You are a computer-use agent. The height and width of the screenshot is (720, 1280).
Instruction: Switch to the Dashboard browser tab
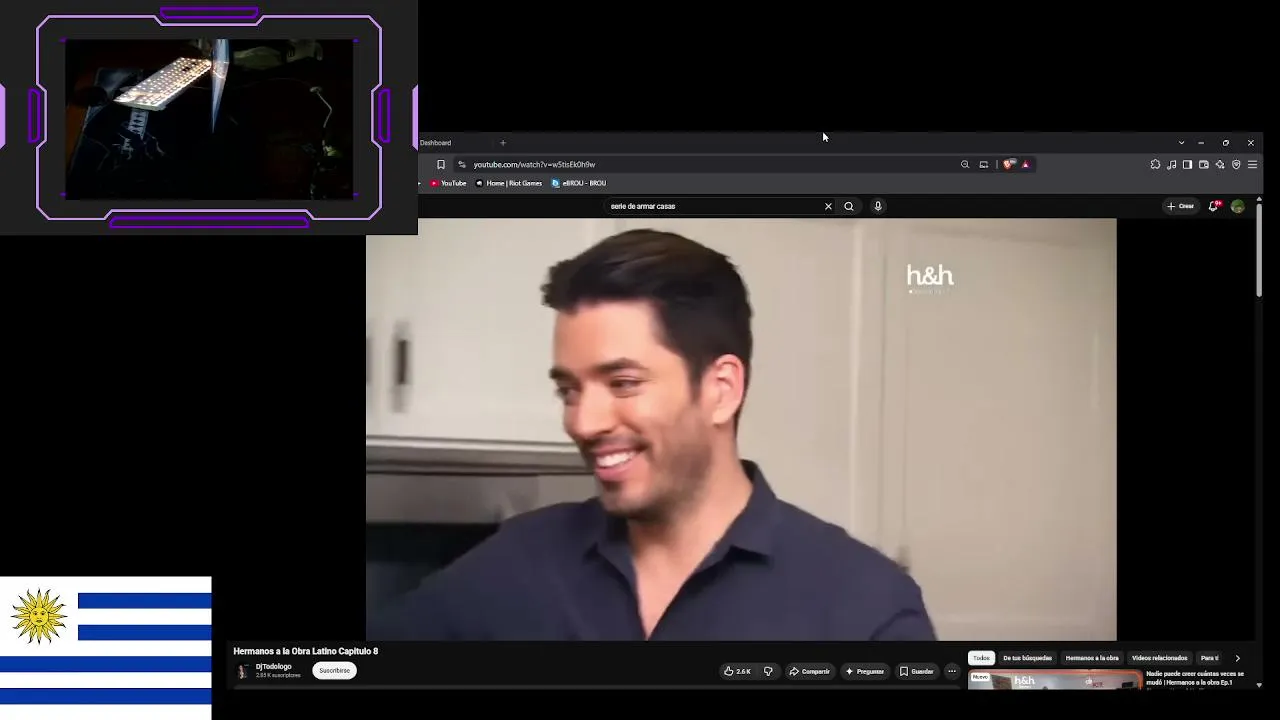pyautogui.click(x=436, y=142)
